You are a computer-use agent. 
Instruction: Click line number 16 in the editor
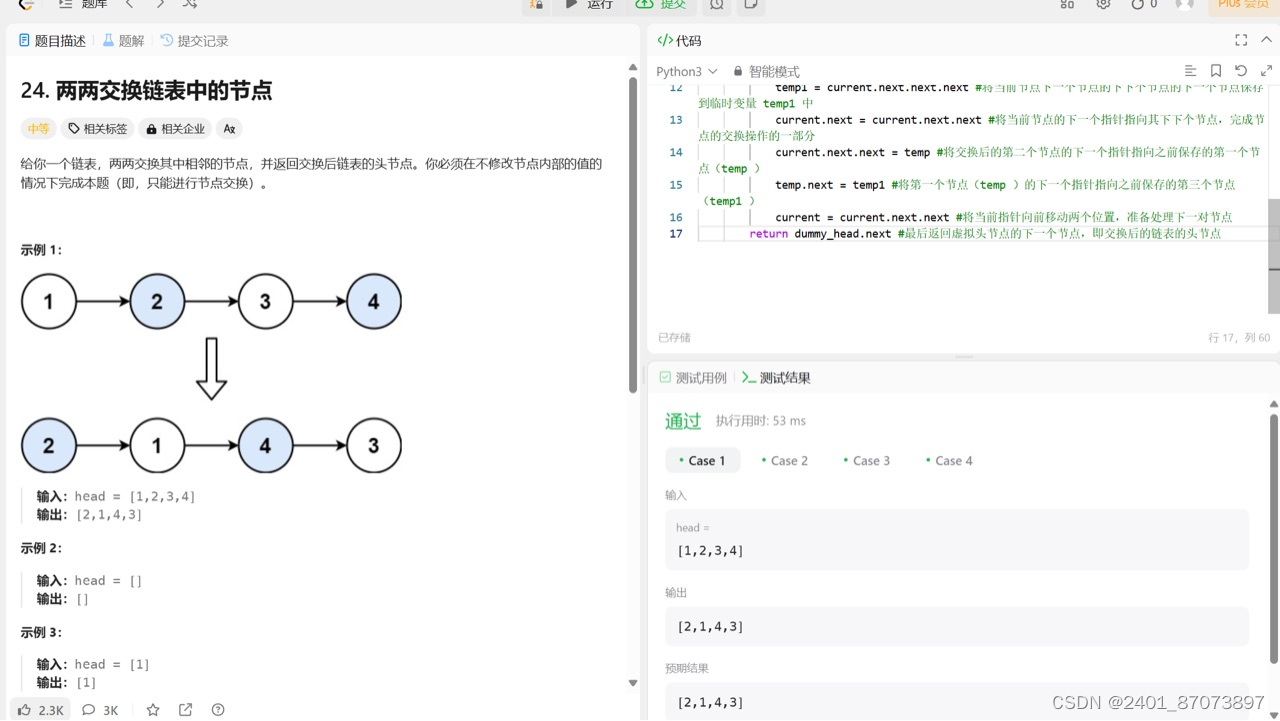[x=676, y=217]
